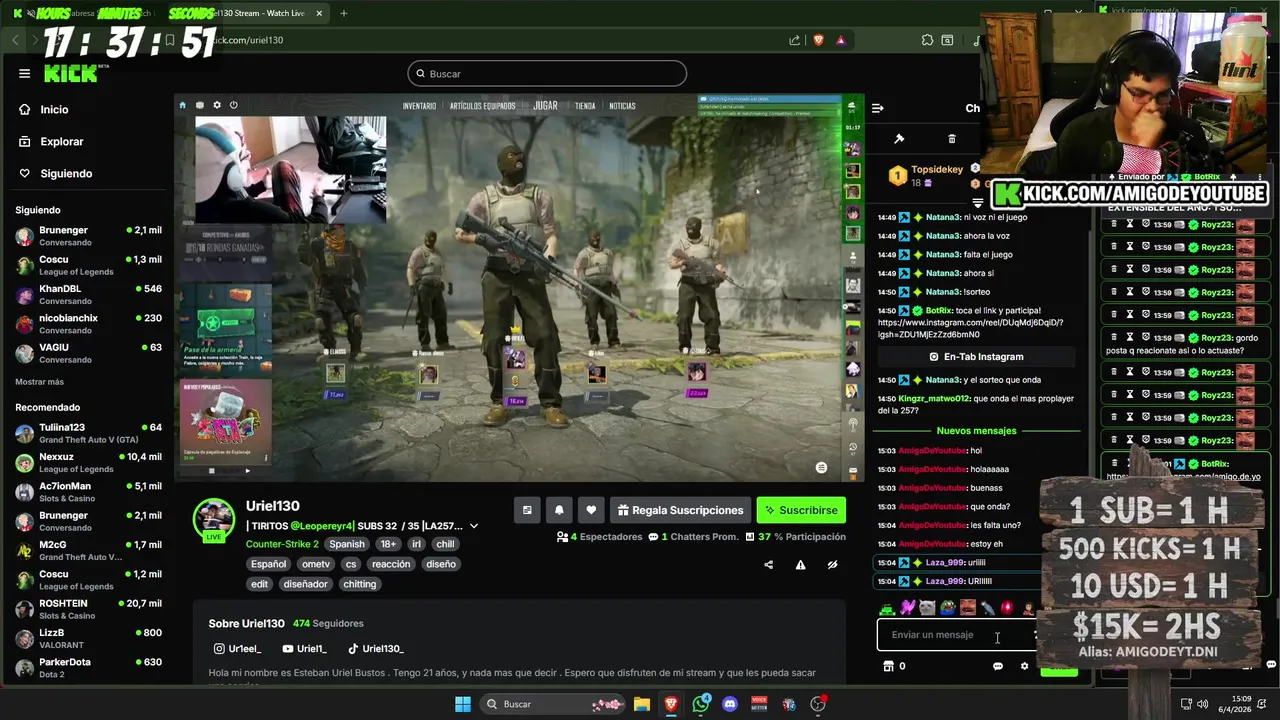Open the clip button next to bell
The width and height of the screenshot is (1280, 720).
527,510
